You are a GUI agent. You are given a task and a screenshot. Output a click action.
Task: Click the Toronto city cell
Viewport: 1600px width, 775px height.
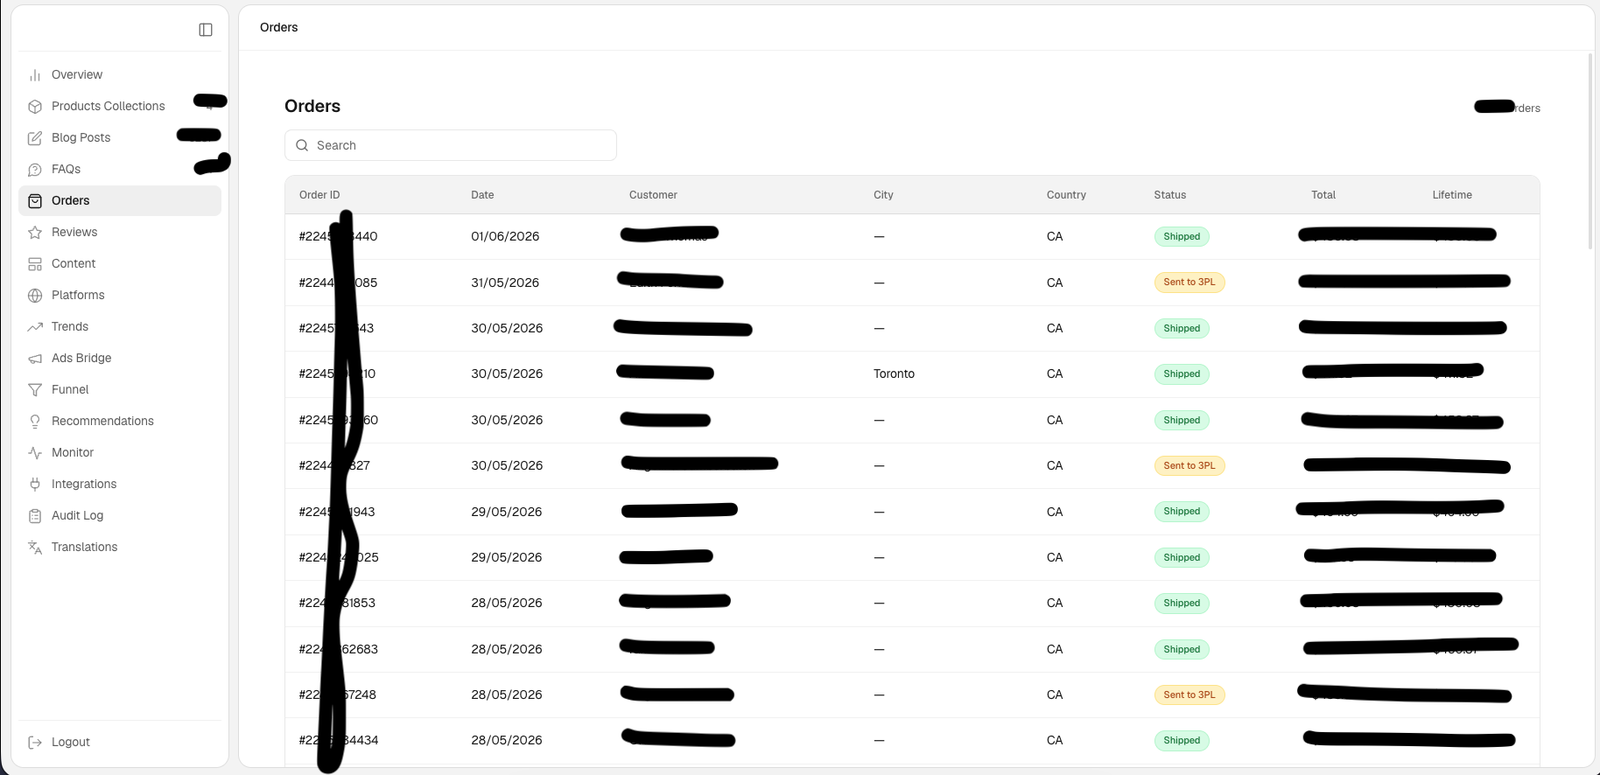coord(894,374)
